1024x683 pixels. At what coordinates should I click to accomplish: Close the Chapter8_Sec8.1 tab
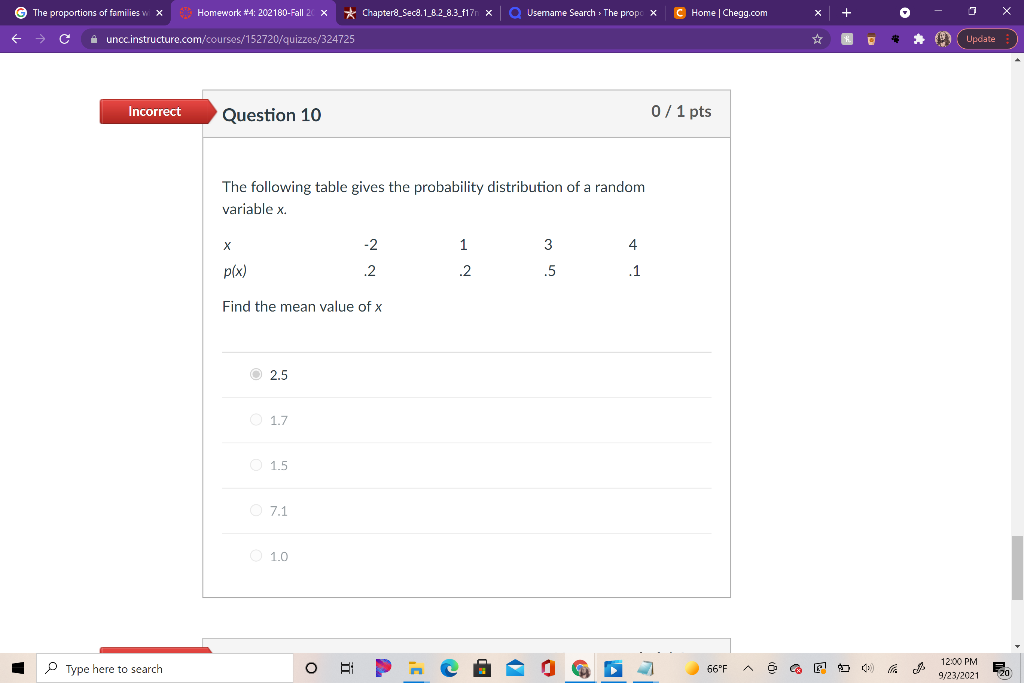point(488,12)
